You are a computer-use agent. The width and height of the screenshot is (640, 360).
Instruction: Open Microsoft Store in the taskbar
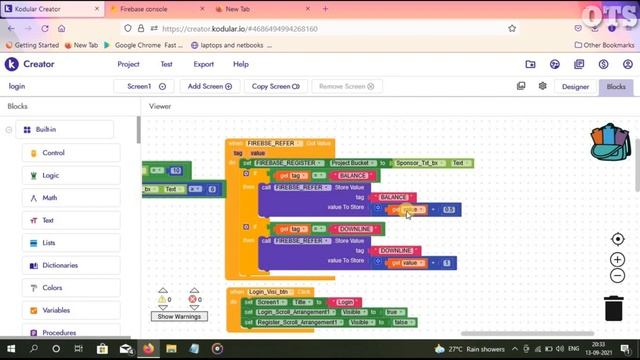102,349
